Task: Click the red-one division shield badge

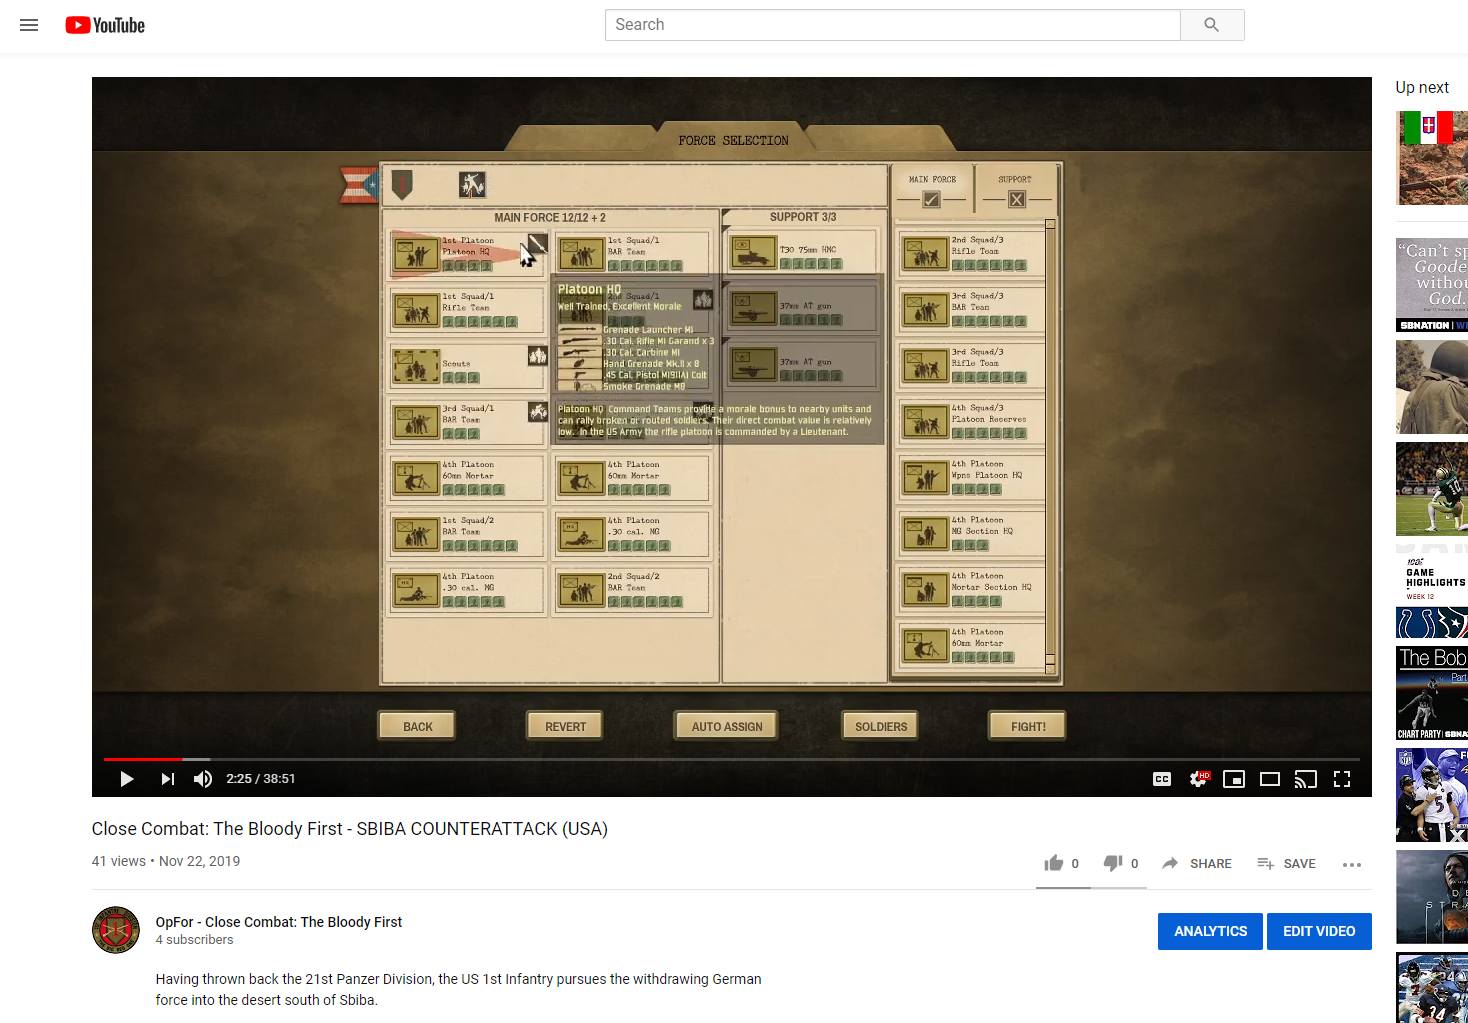Action: click(401, 185)
